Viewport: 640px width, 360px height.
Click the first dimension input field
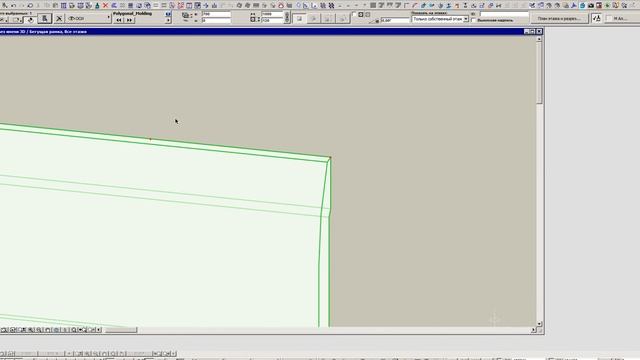click(216, 14)
